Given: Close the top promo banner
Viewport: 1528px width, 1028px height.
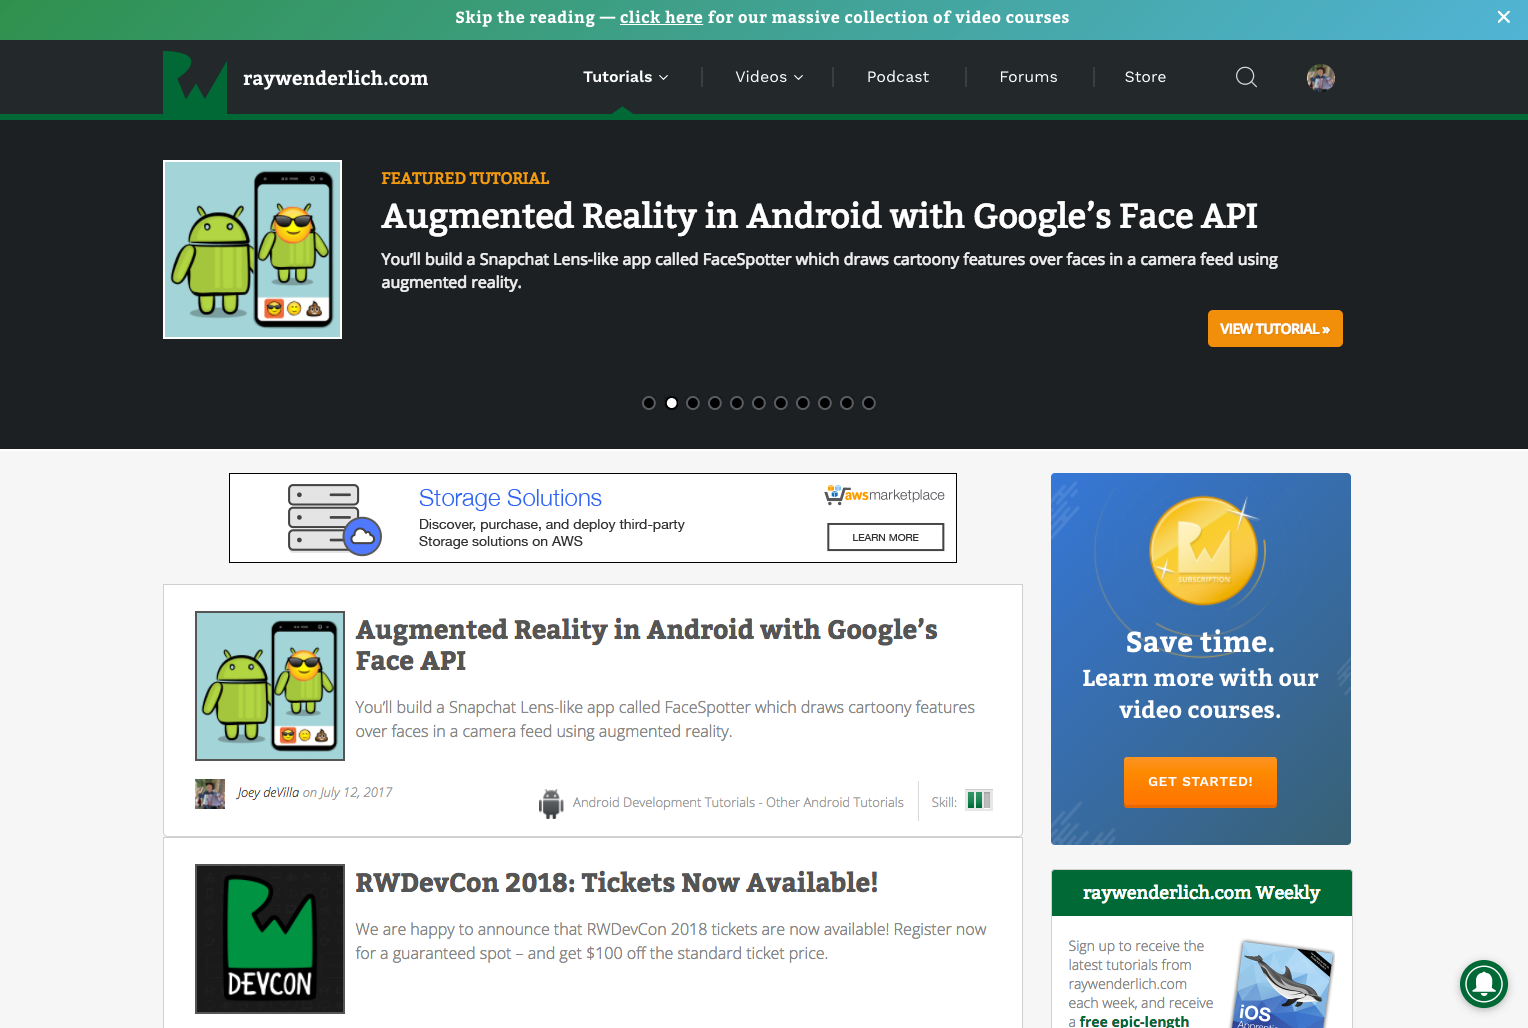Looking at the screenshot, I should coord(1504,17).
